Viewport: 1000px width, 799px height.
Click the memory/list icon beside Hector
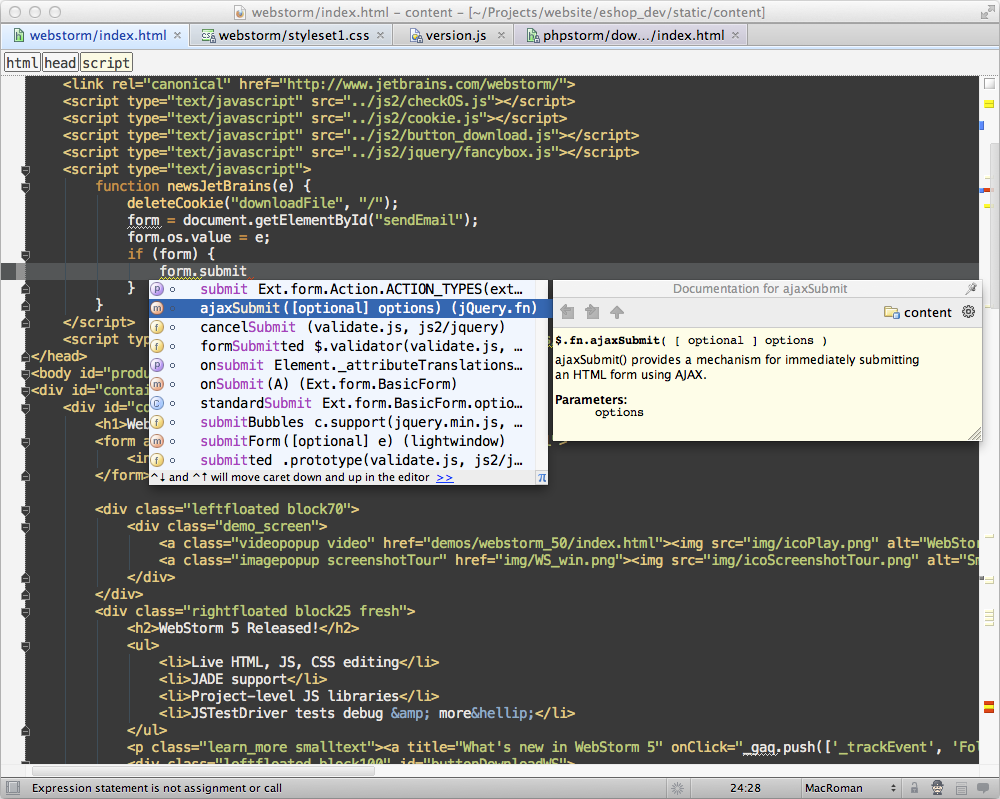[962, 789]
